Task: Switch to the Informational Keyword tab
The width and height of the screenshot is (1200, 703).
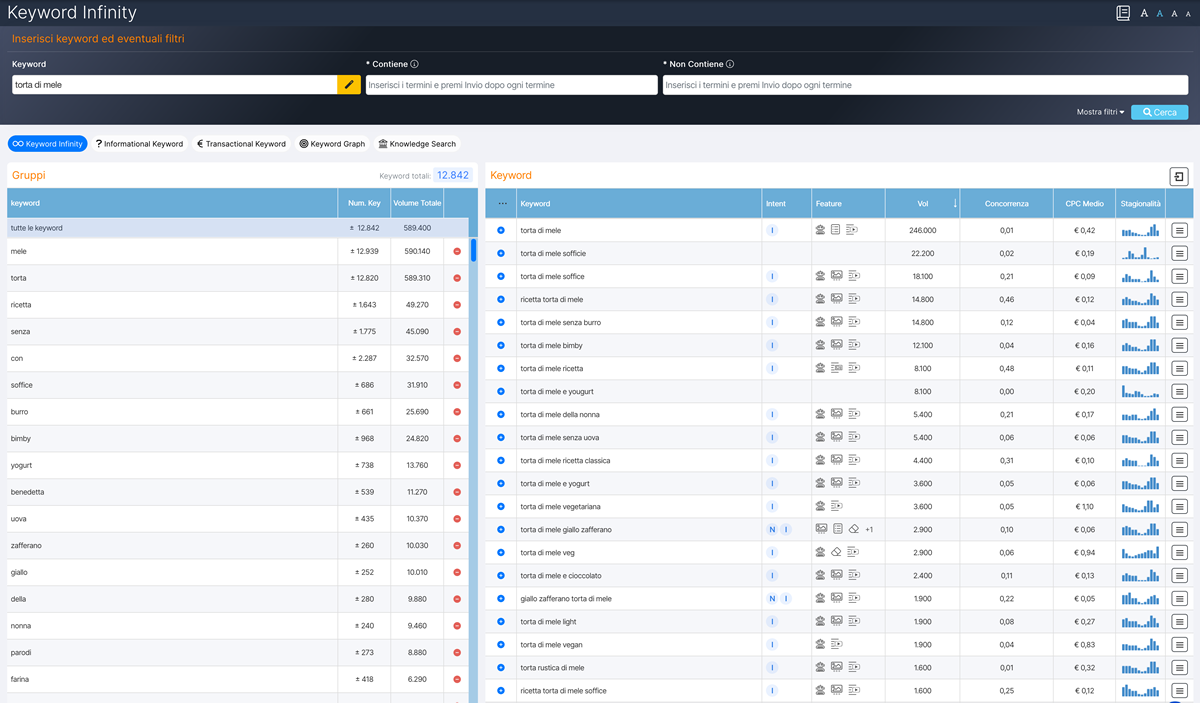Action: pos(140,144)
